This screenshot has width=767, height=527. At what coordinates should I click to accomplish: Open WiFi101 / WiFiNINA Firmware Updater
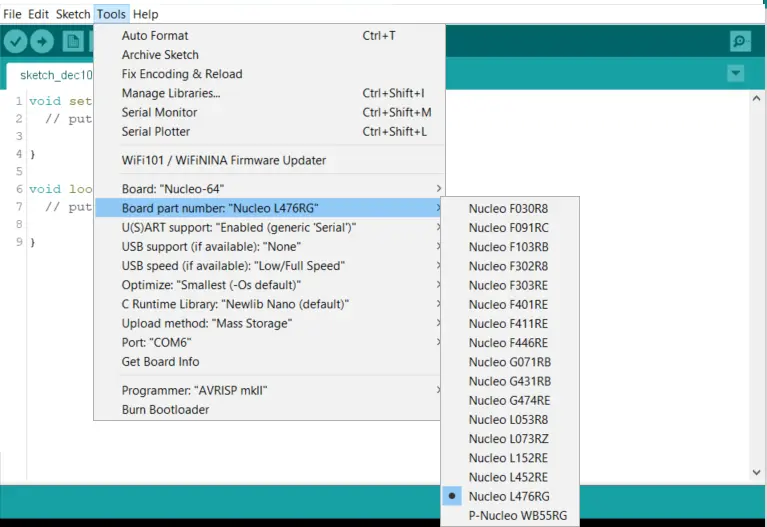tap(223, 160)
